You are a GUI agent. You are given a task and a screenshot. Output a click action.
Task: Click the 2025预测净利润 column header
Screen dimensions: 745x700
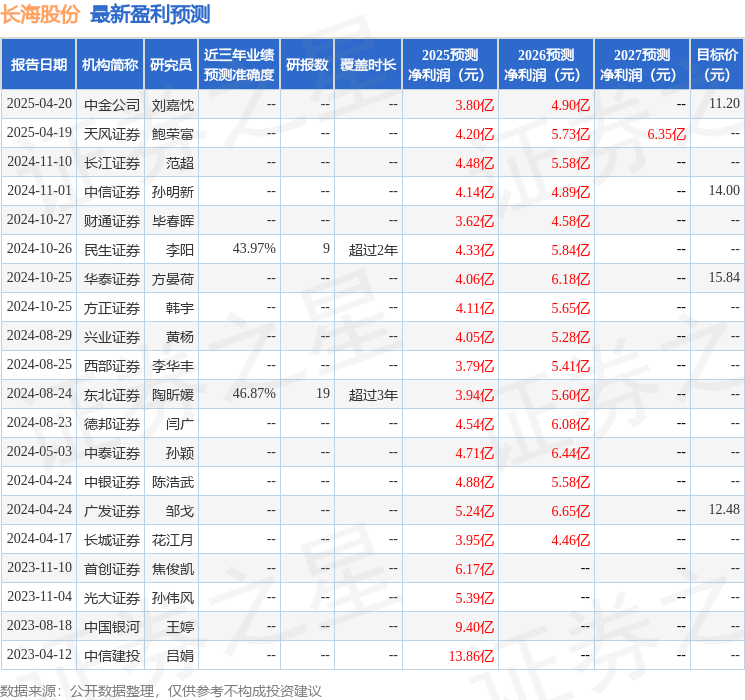(x=450, y=65)
